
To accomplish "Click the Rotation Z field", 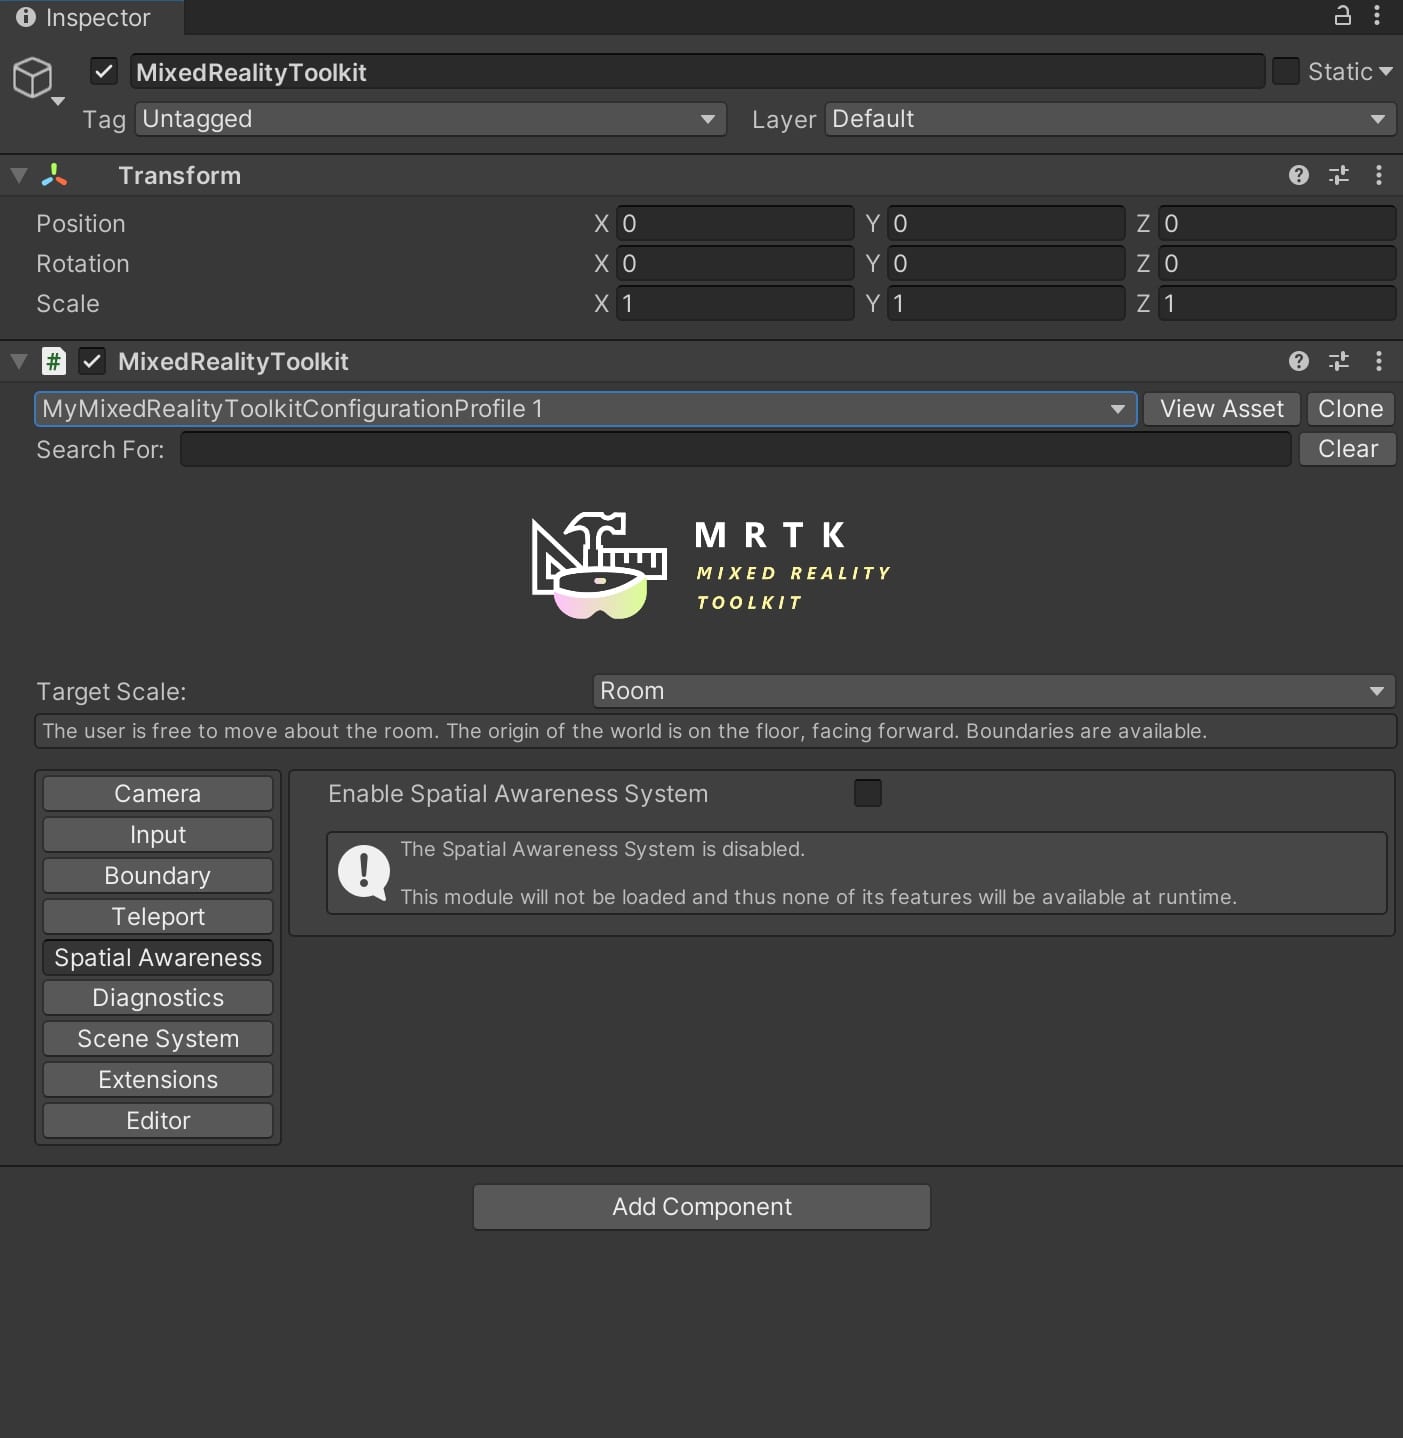I will tap(1277, 263).
